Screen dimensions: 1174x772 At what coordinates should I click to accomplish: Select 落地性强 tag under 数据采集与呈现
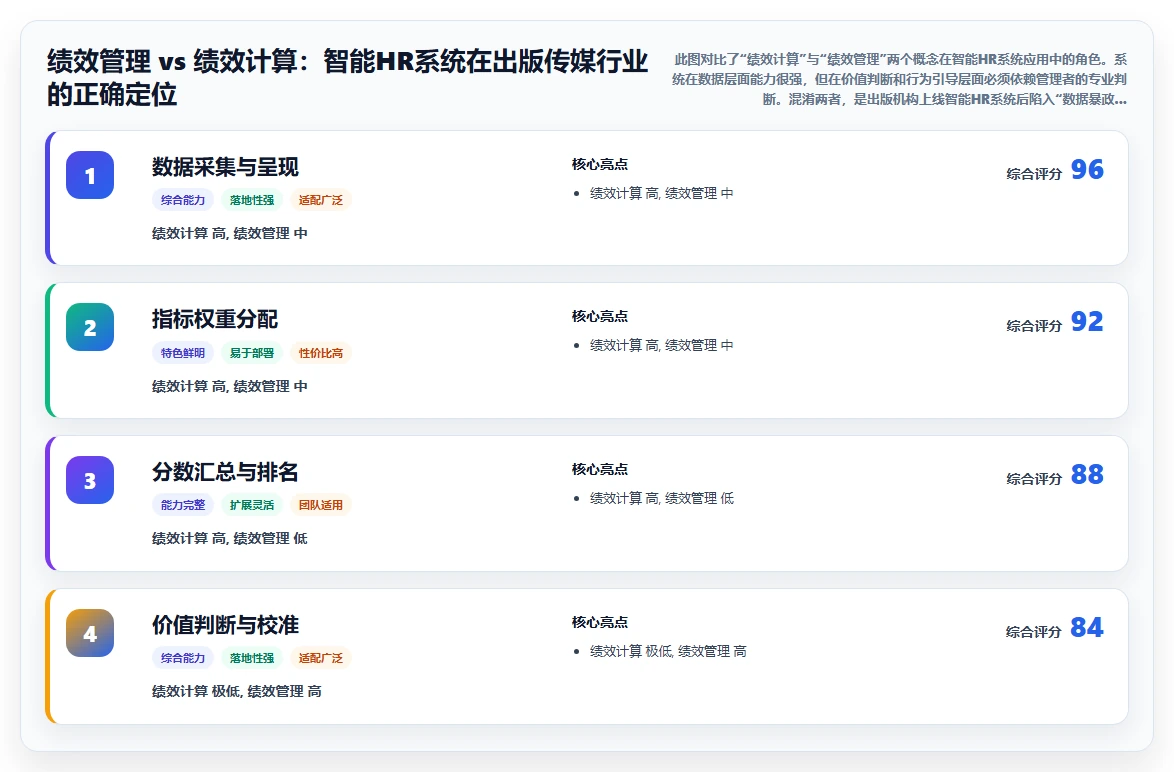tap(252, 200)
